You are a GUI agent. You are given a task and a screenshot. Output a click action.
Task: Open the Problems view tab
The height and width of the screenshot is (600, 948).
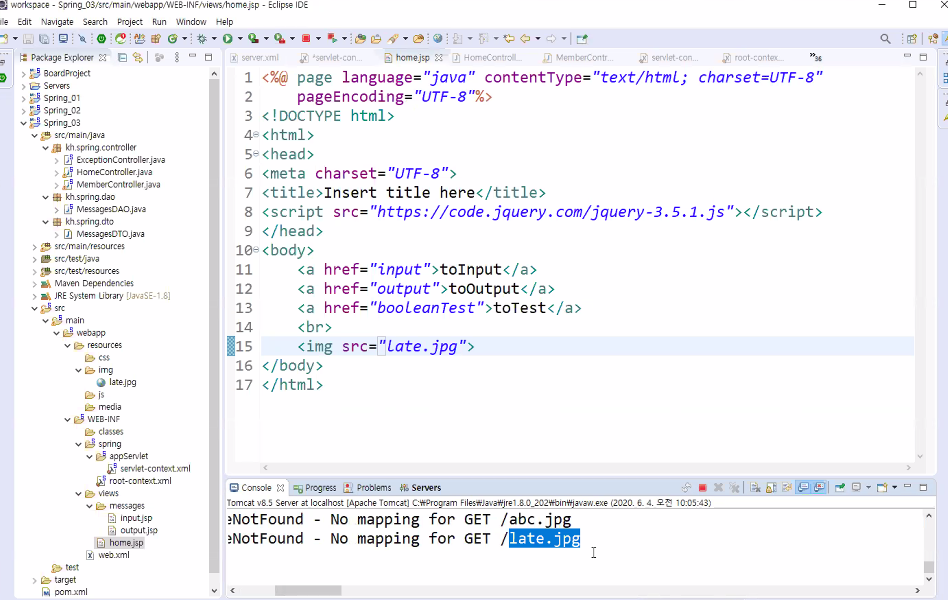pyautogui.click(x=368, y=488)
